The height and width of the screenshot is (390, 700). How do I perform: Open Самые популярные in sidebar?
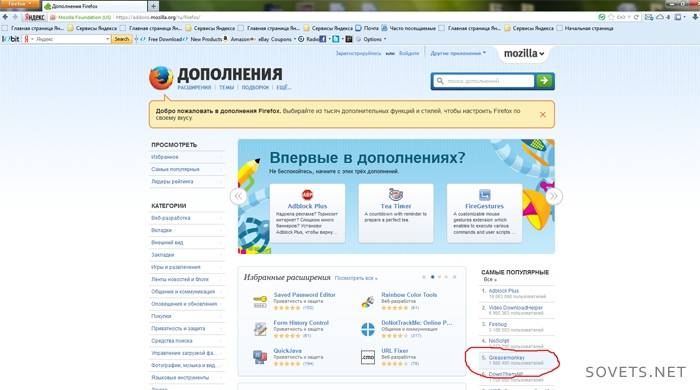pyautogui.click(x=175, y=170)
